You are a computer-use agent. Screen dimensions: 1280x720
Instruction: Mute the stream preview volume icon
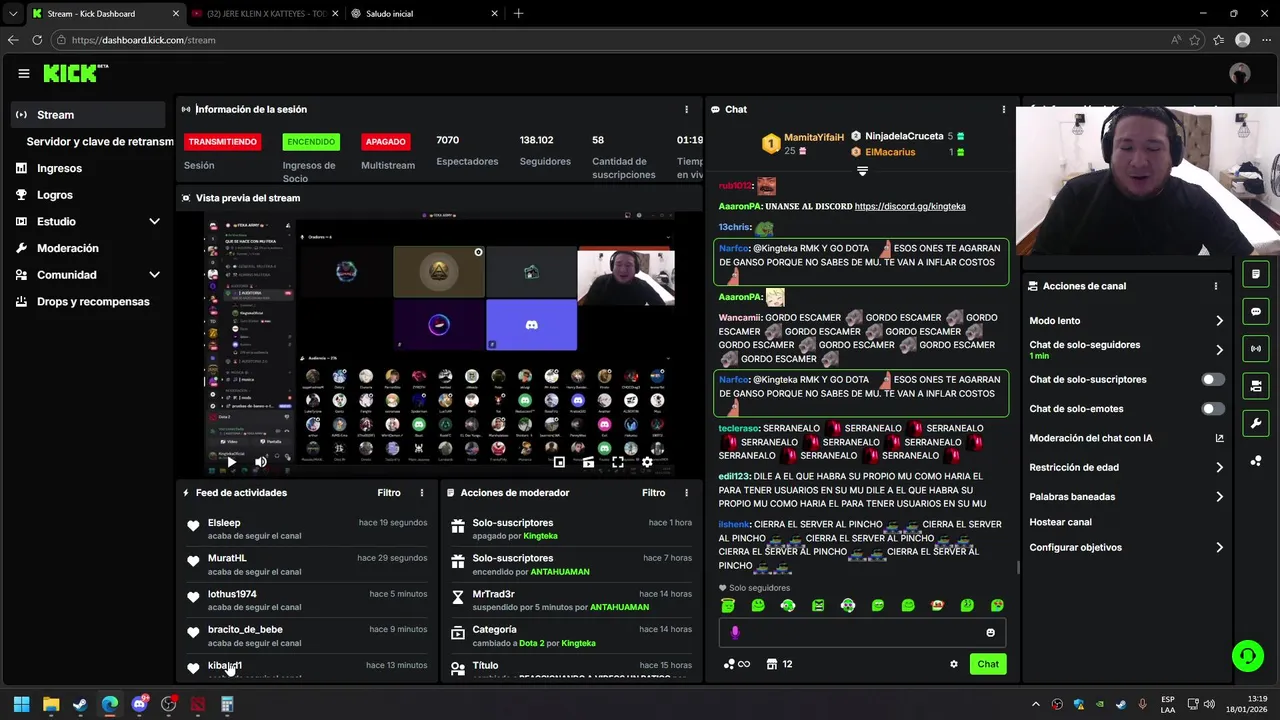(x=260, y=462)
